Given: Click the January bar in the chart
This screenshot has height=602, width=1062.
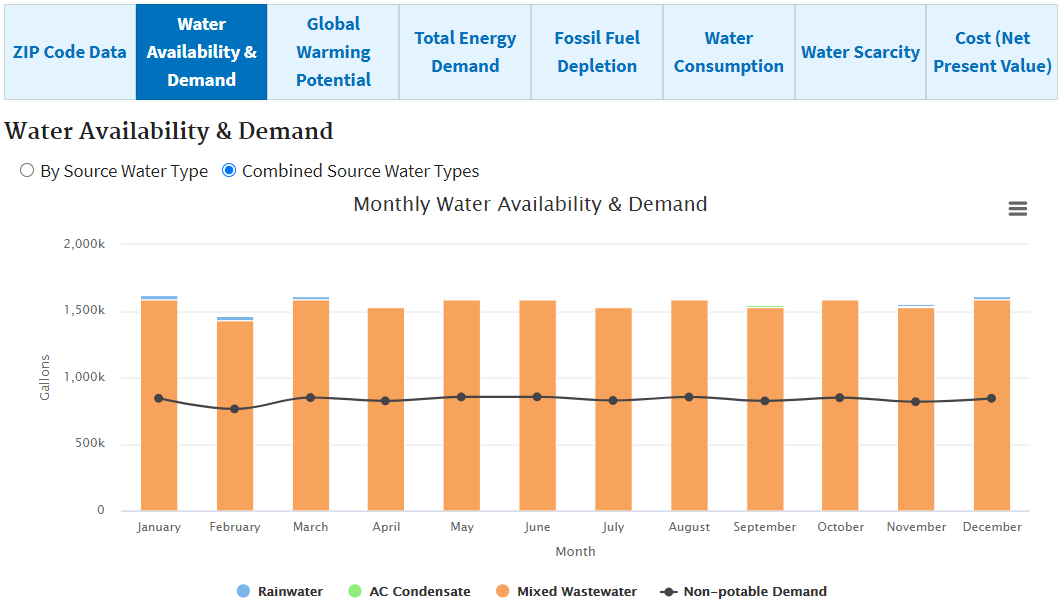Looking at the screenshot, I should pyautogui.click(x=159, y=450).
